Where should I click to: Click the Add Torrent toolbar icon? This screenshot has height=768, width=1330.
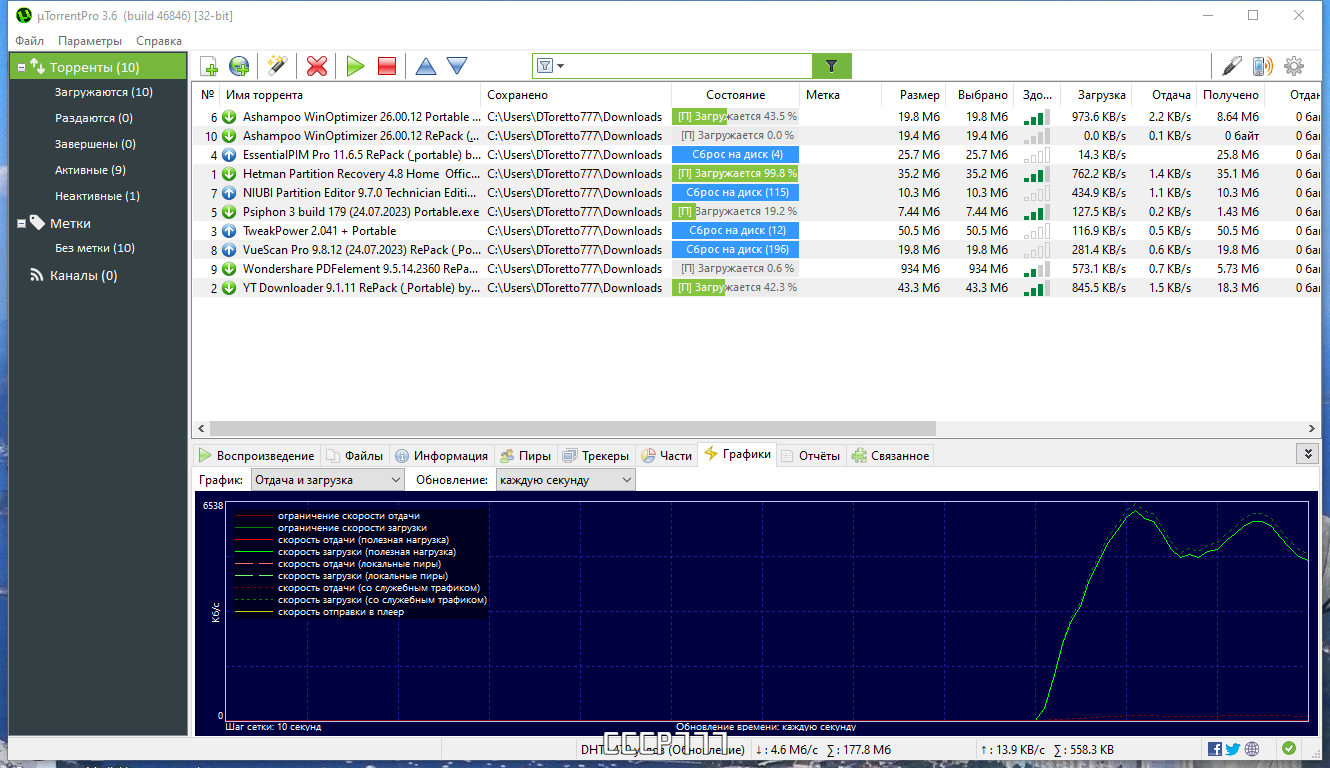tap(209, 66)
